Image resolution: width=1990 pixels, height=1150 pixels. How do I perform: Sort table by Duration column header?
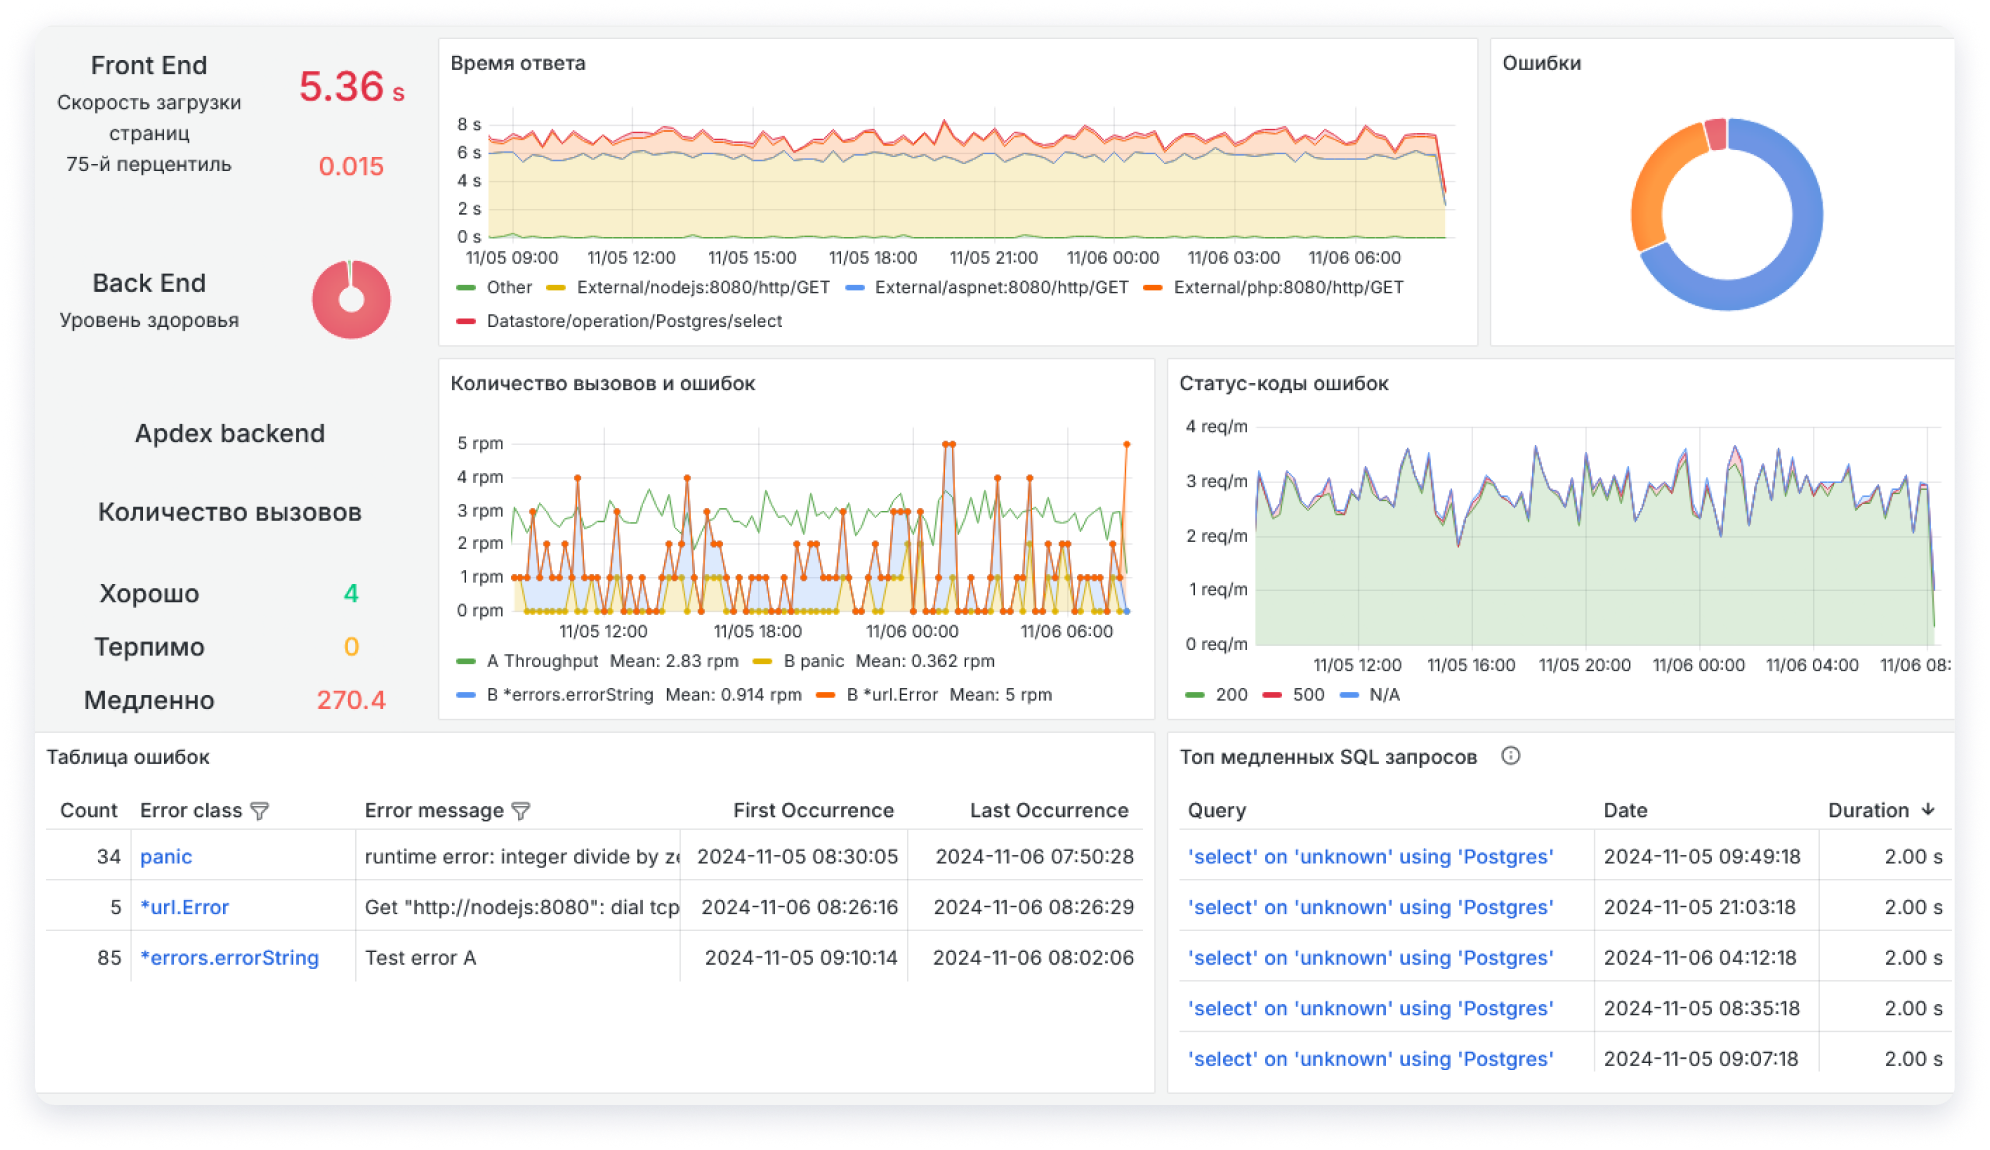pos(1867,810)
